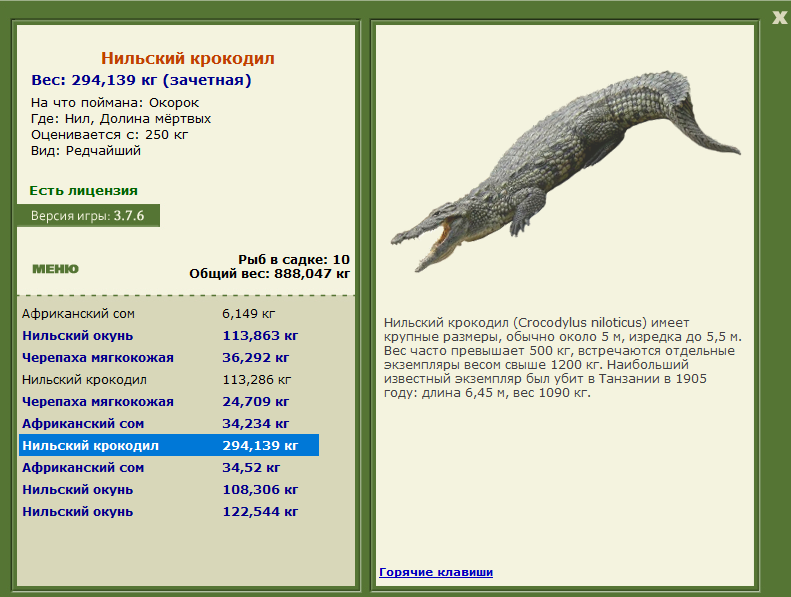
Task: Select Черепаха мягкокожая 36,292 кг row
Action: pyautogui.click(x=169, y=358)
